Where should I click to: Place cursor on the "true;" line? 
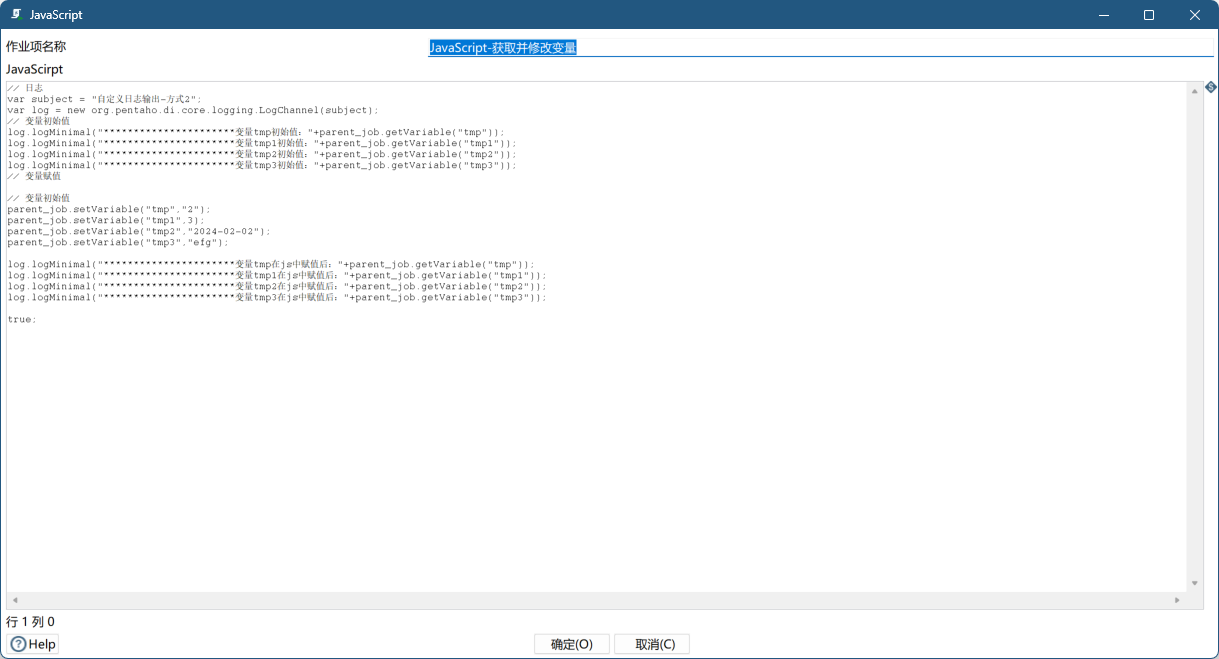click(22, 319)
